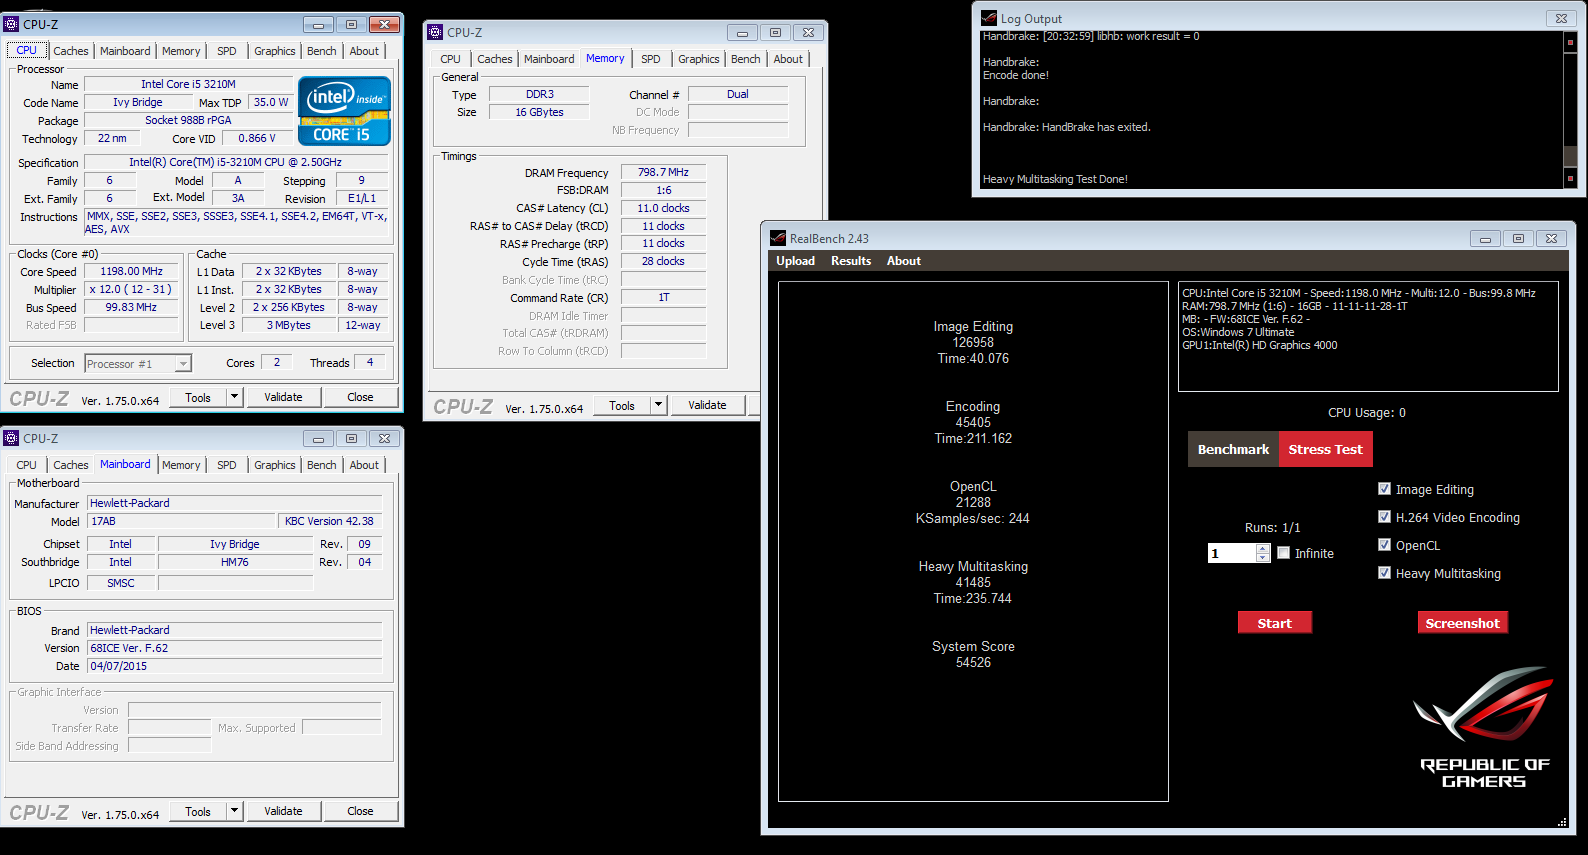Click the System Score value 54526

pos(973,662)
